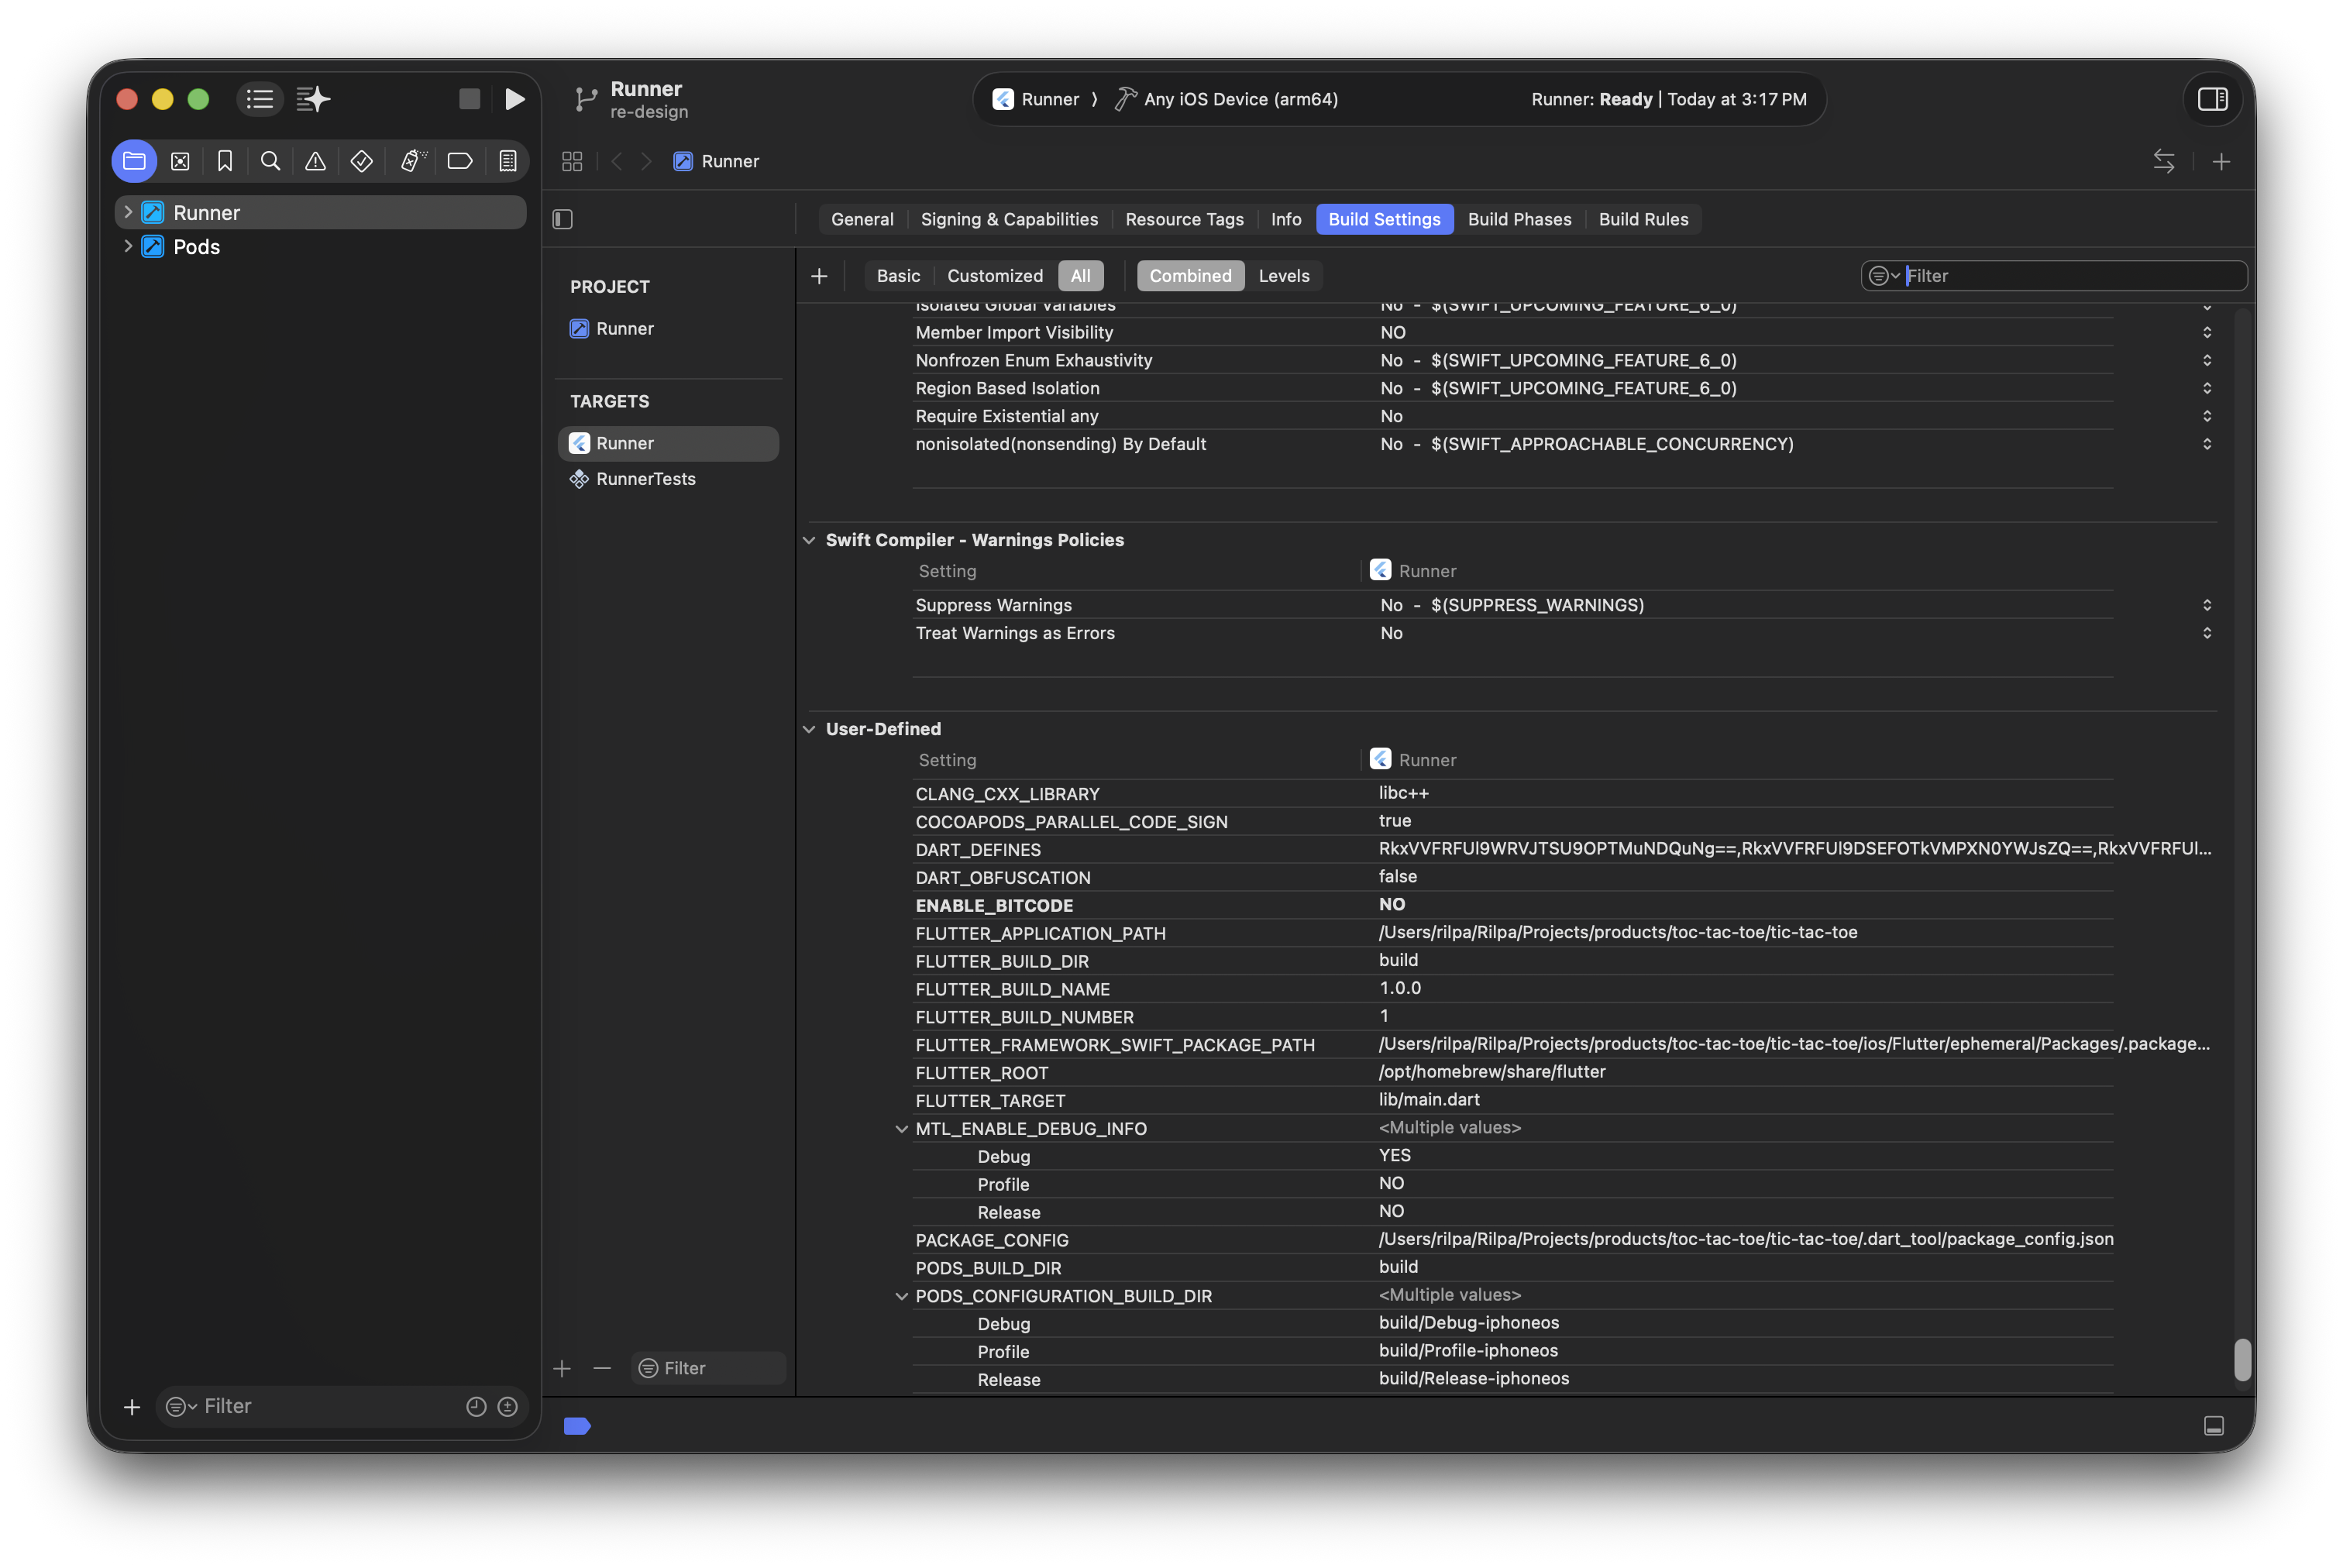The height and width of the screenshot is (1568, 2343).
Task: Open the Bookmark navigator icon
Action: pyautogui.click(x=225, y=161)
